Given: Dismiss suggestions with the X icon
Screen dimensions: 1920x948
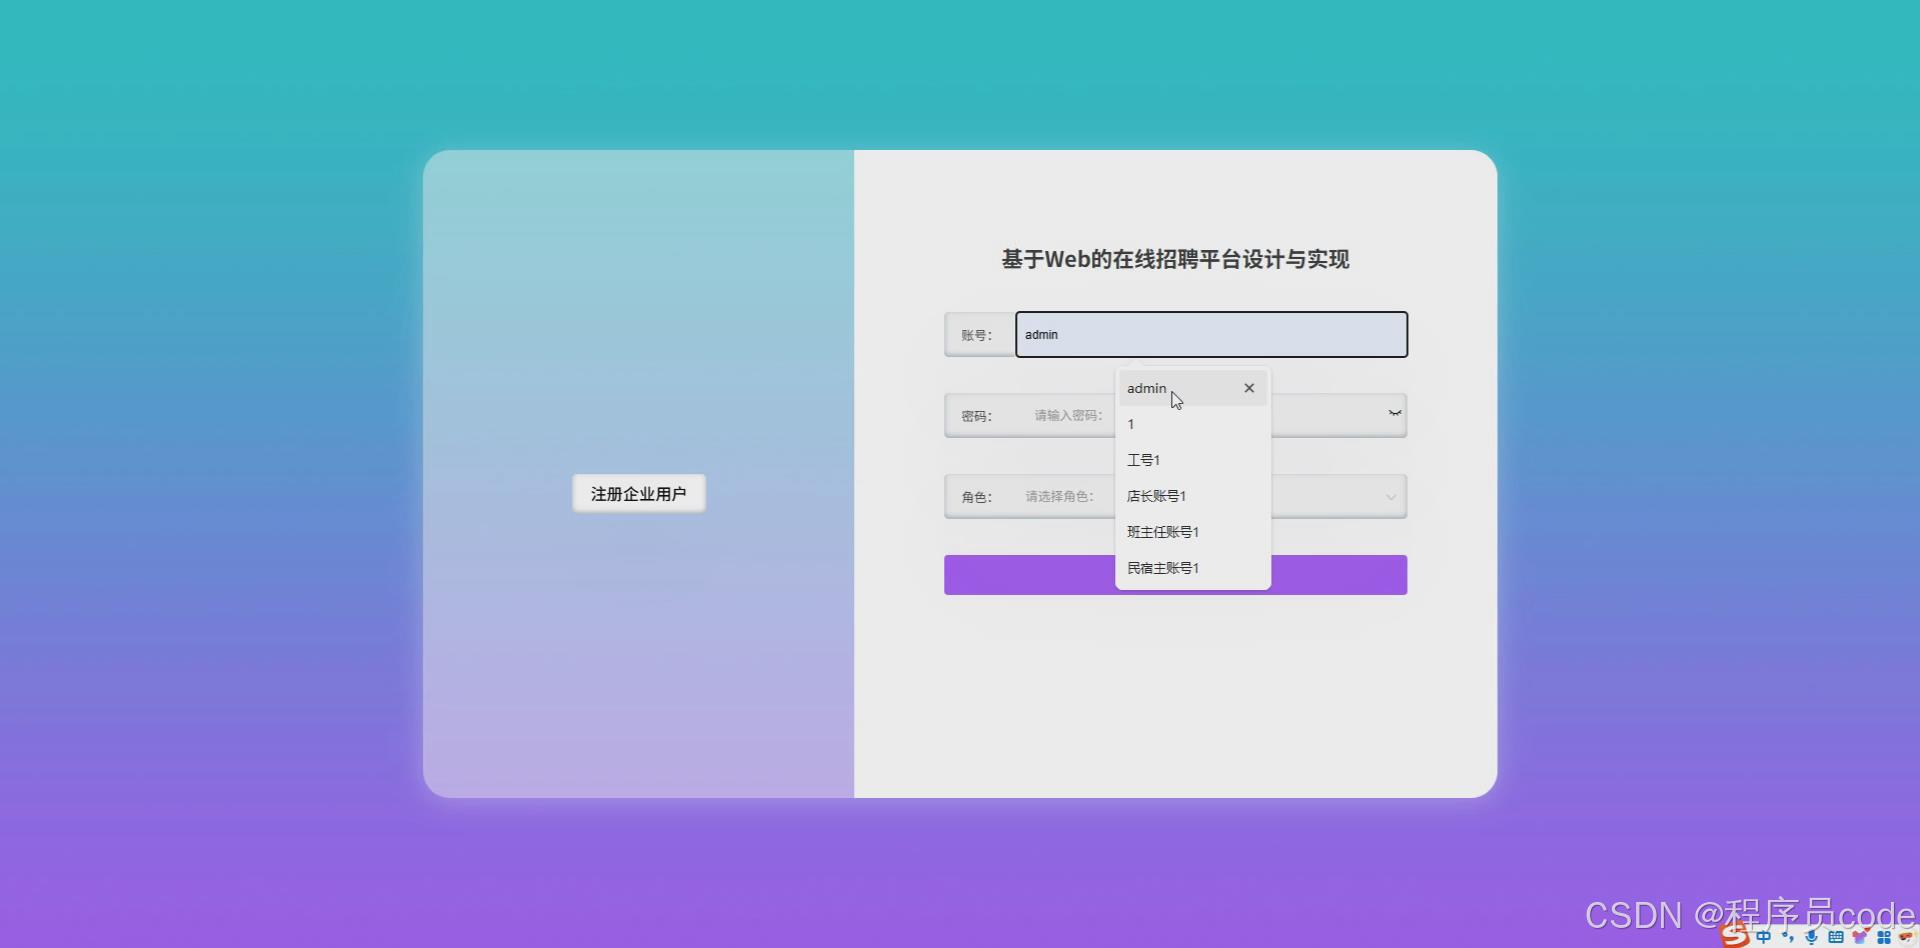Looking at the screenshot, I should pyautogui.click(x=1248, y=388).
